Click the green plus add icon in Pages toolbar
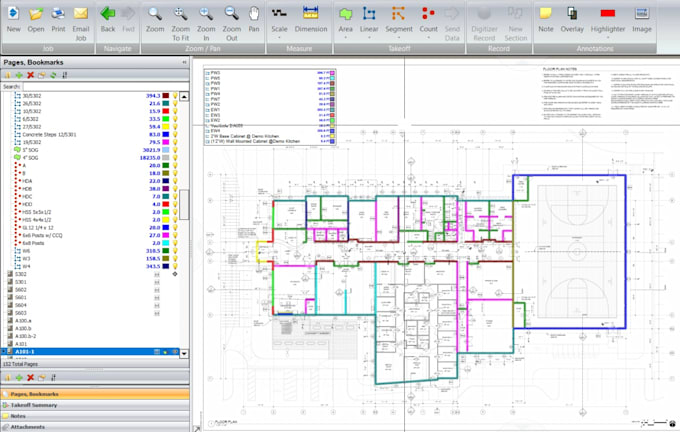Viewport: 680px width, 432px height. pyautogui.click(x=19, y=75)
